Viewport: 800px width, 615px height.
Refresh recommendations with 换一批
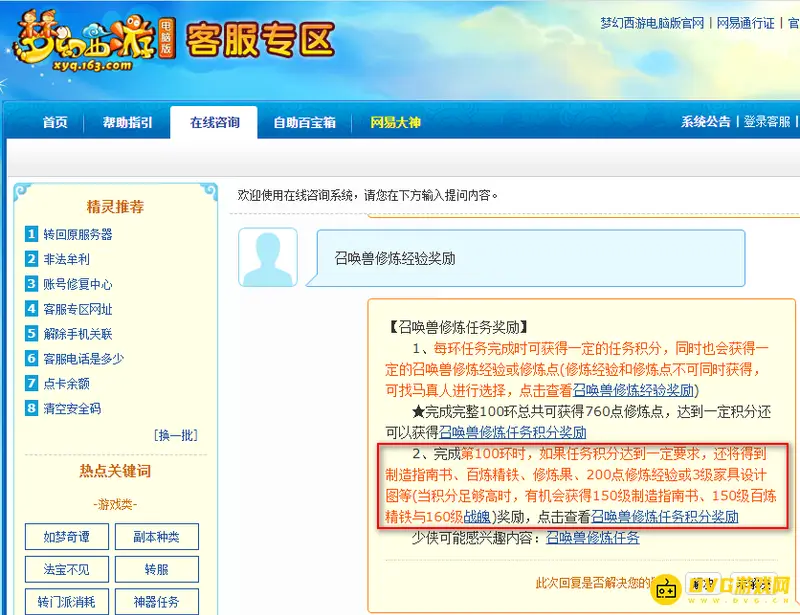(176, 435)
